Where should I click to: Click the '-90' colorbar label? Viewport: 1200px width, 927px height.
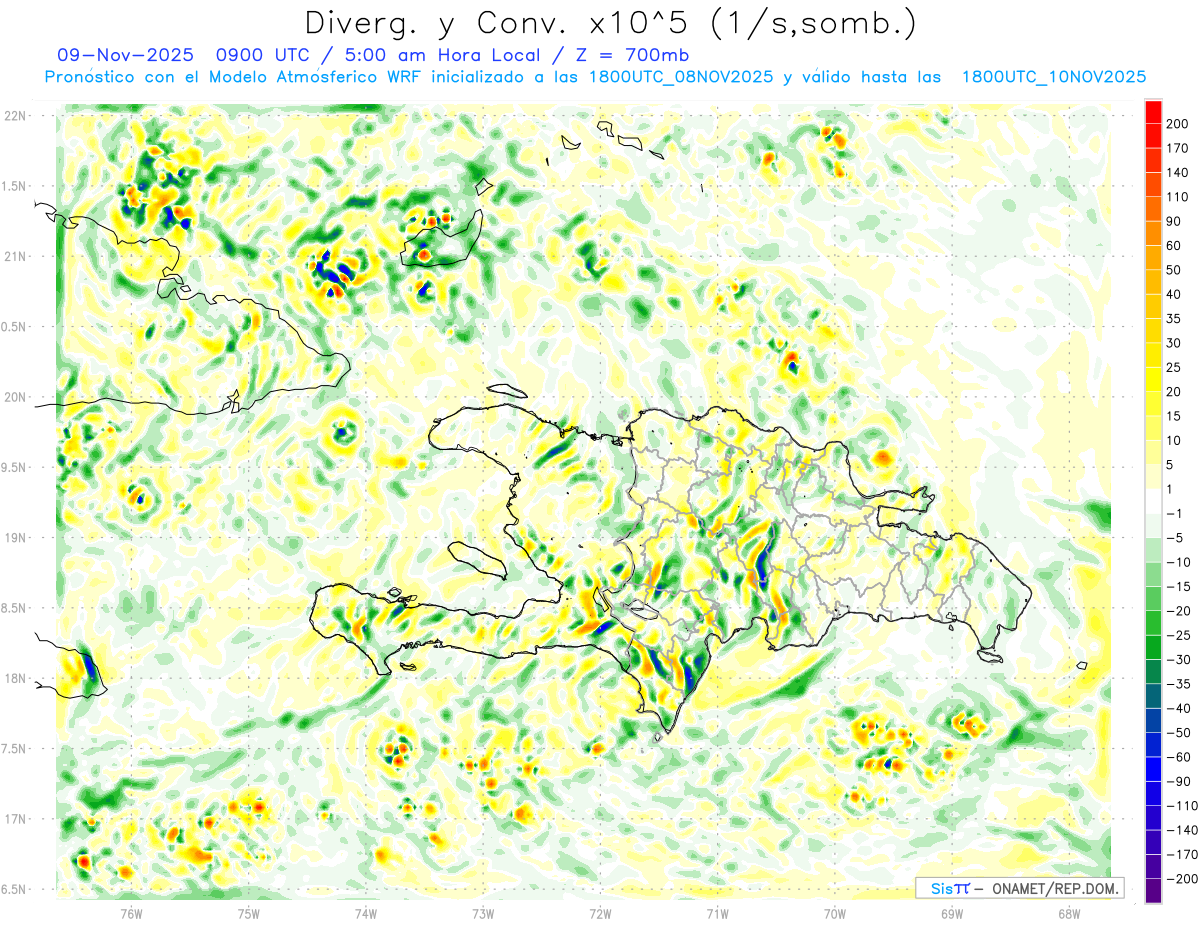tap(1177, 781)
